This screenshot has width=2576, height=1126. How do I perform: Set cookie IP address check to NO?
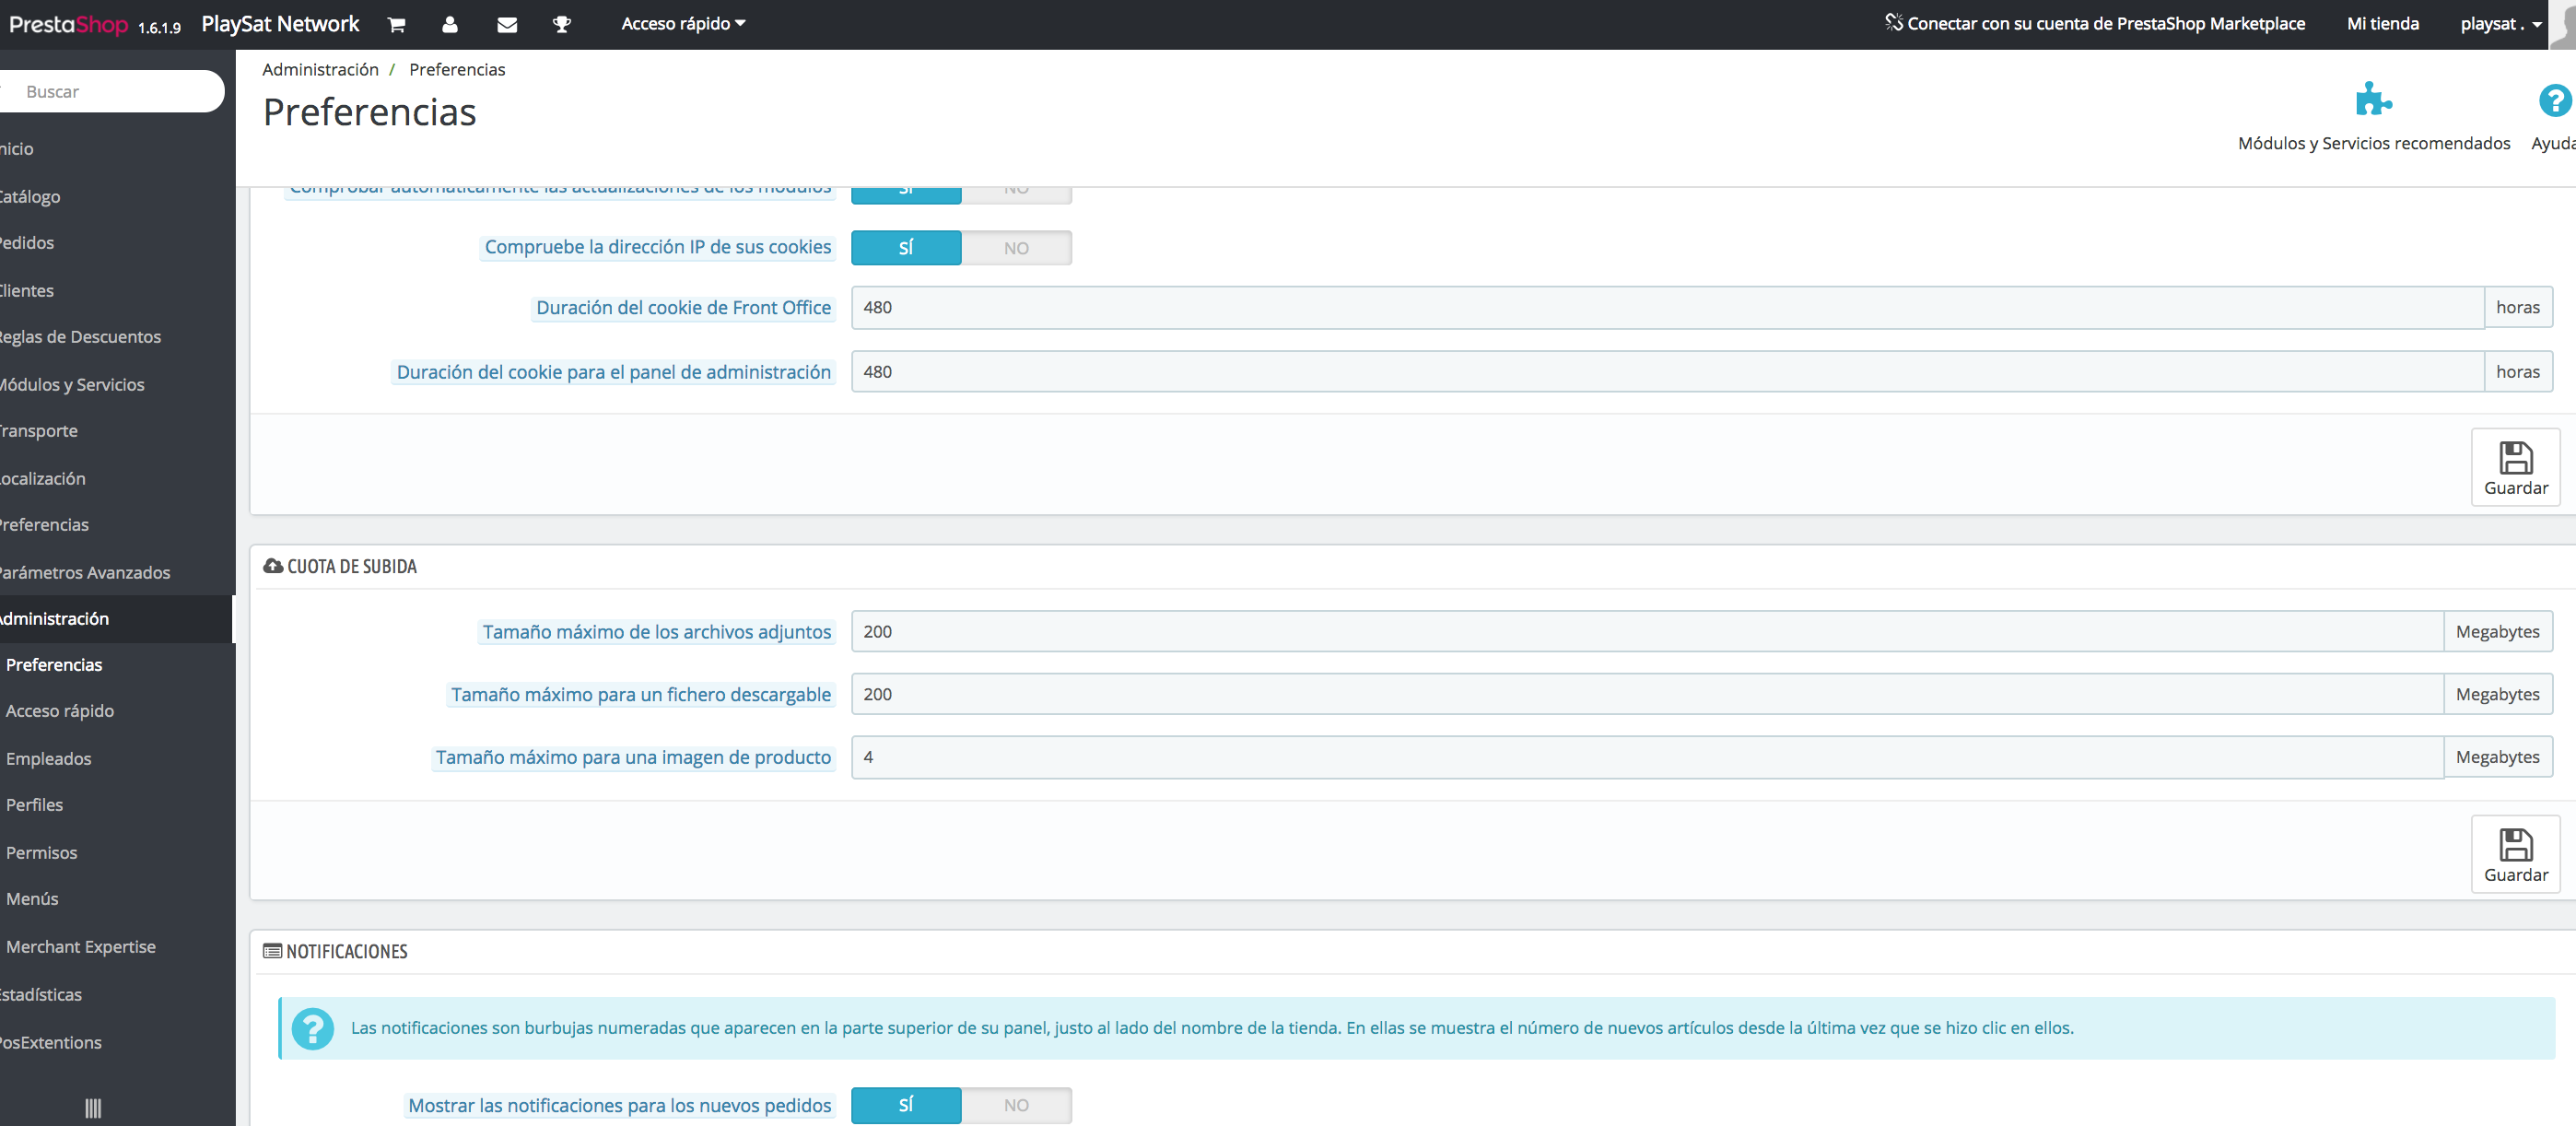pos(1016,248)
